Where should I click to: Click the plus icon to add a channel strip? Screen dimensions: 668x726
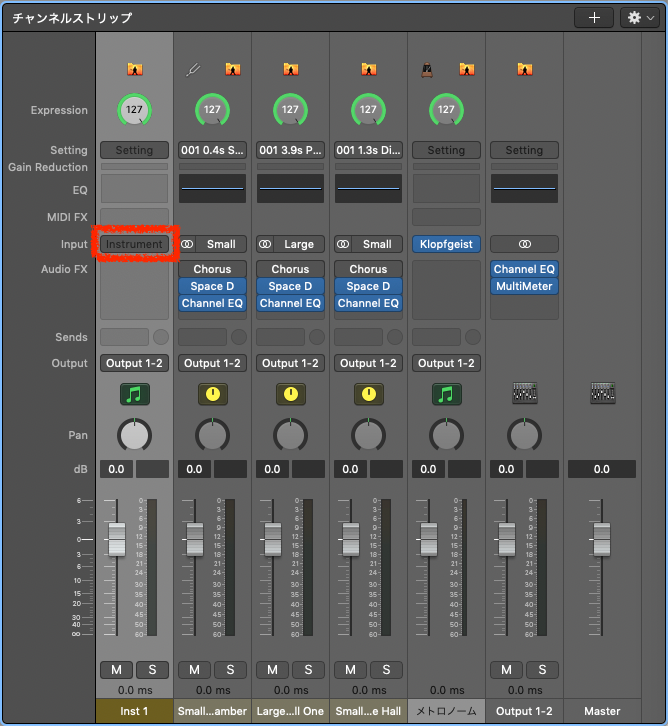(x=594, y=18)
